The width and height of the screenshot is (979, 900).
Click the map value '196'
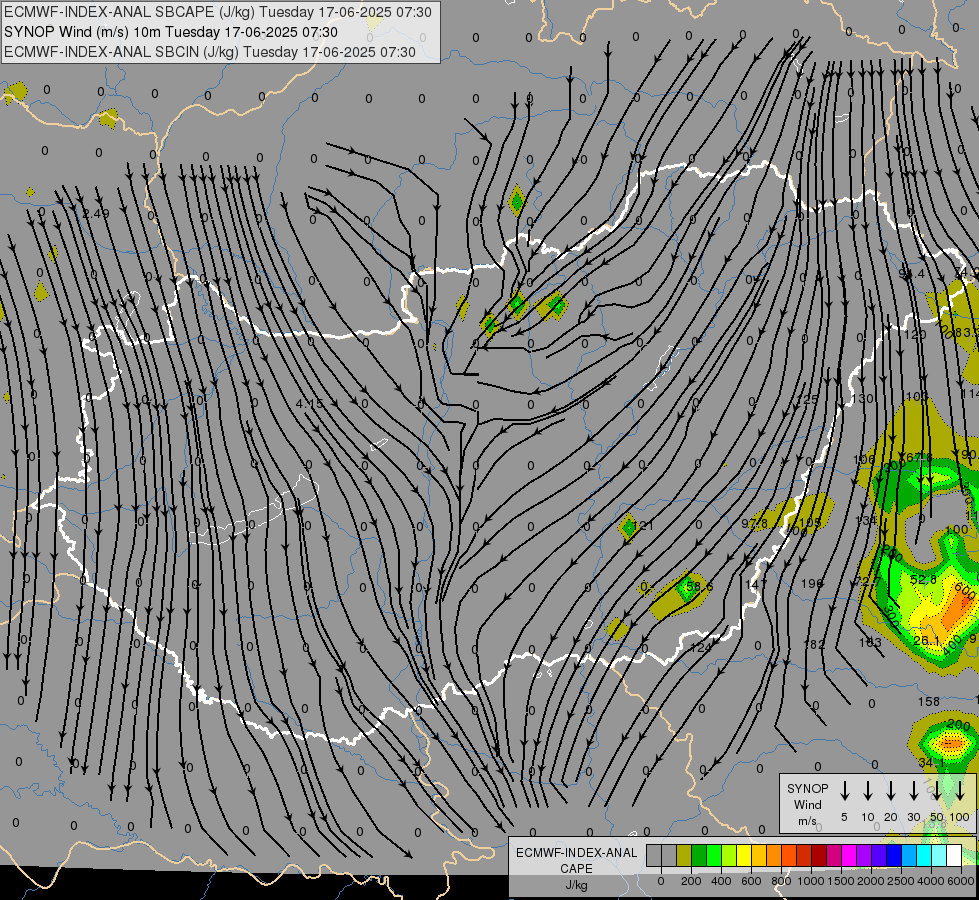pyautogui.click(x=812, y=583)
